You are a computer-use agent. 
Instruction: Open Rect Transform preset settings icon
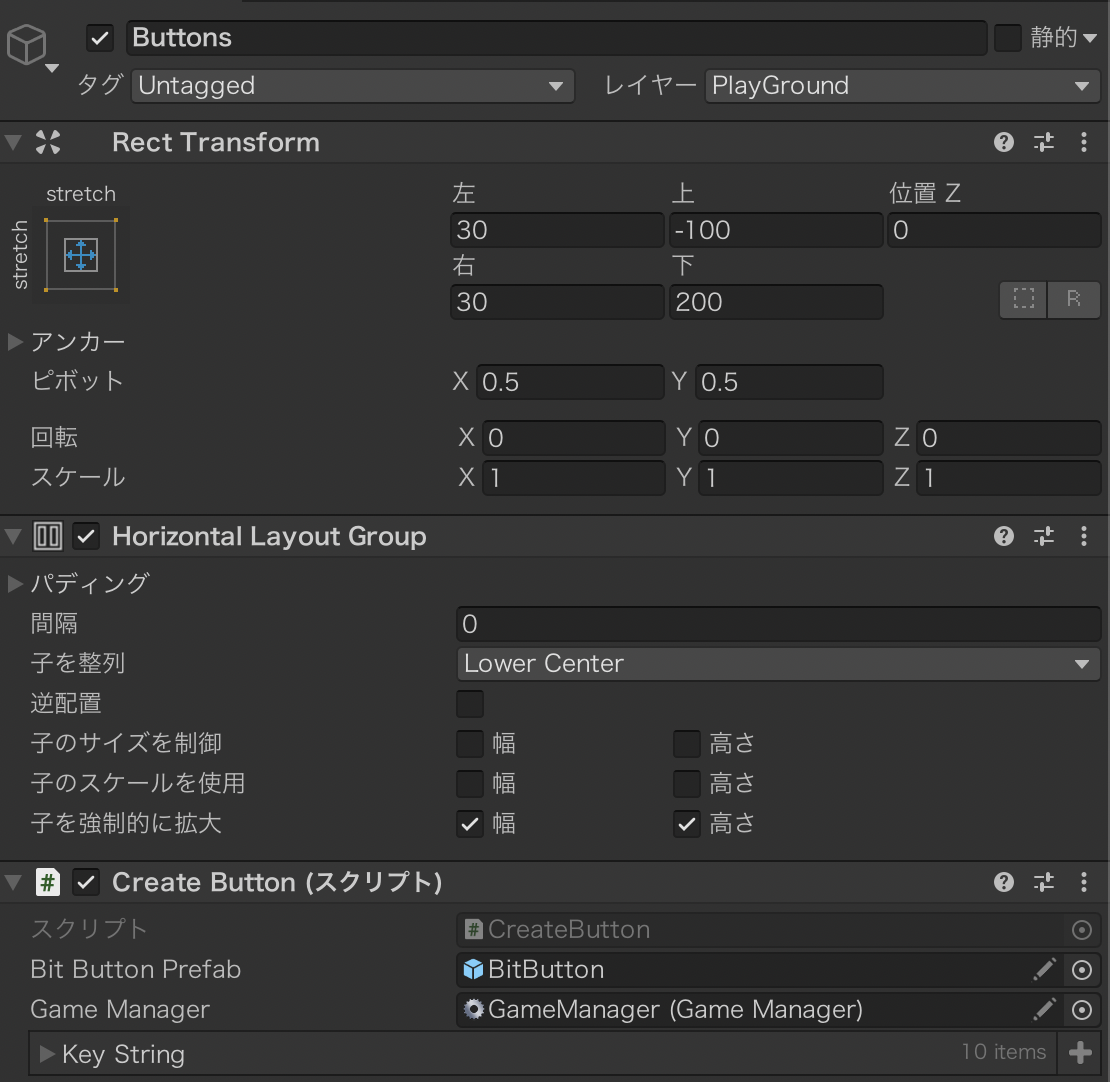[1044, 142]
